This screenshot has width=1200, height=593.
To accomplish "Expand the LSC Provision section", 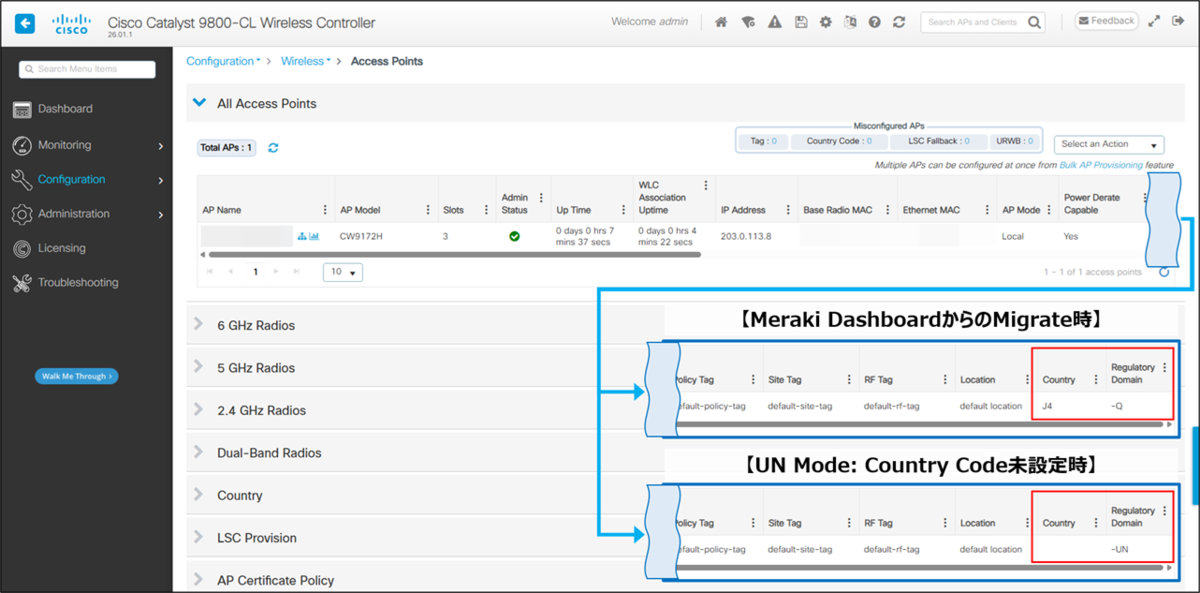I will tap(198, 537).
